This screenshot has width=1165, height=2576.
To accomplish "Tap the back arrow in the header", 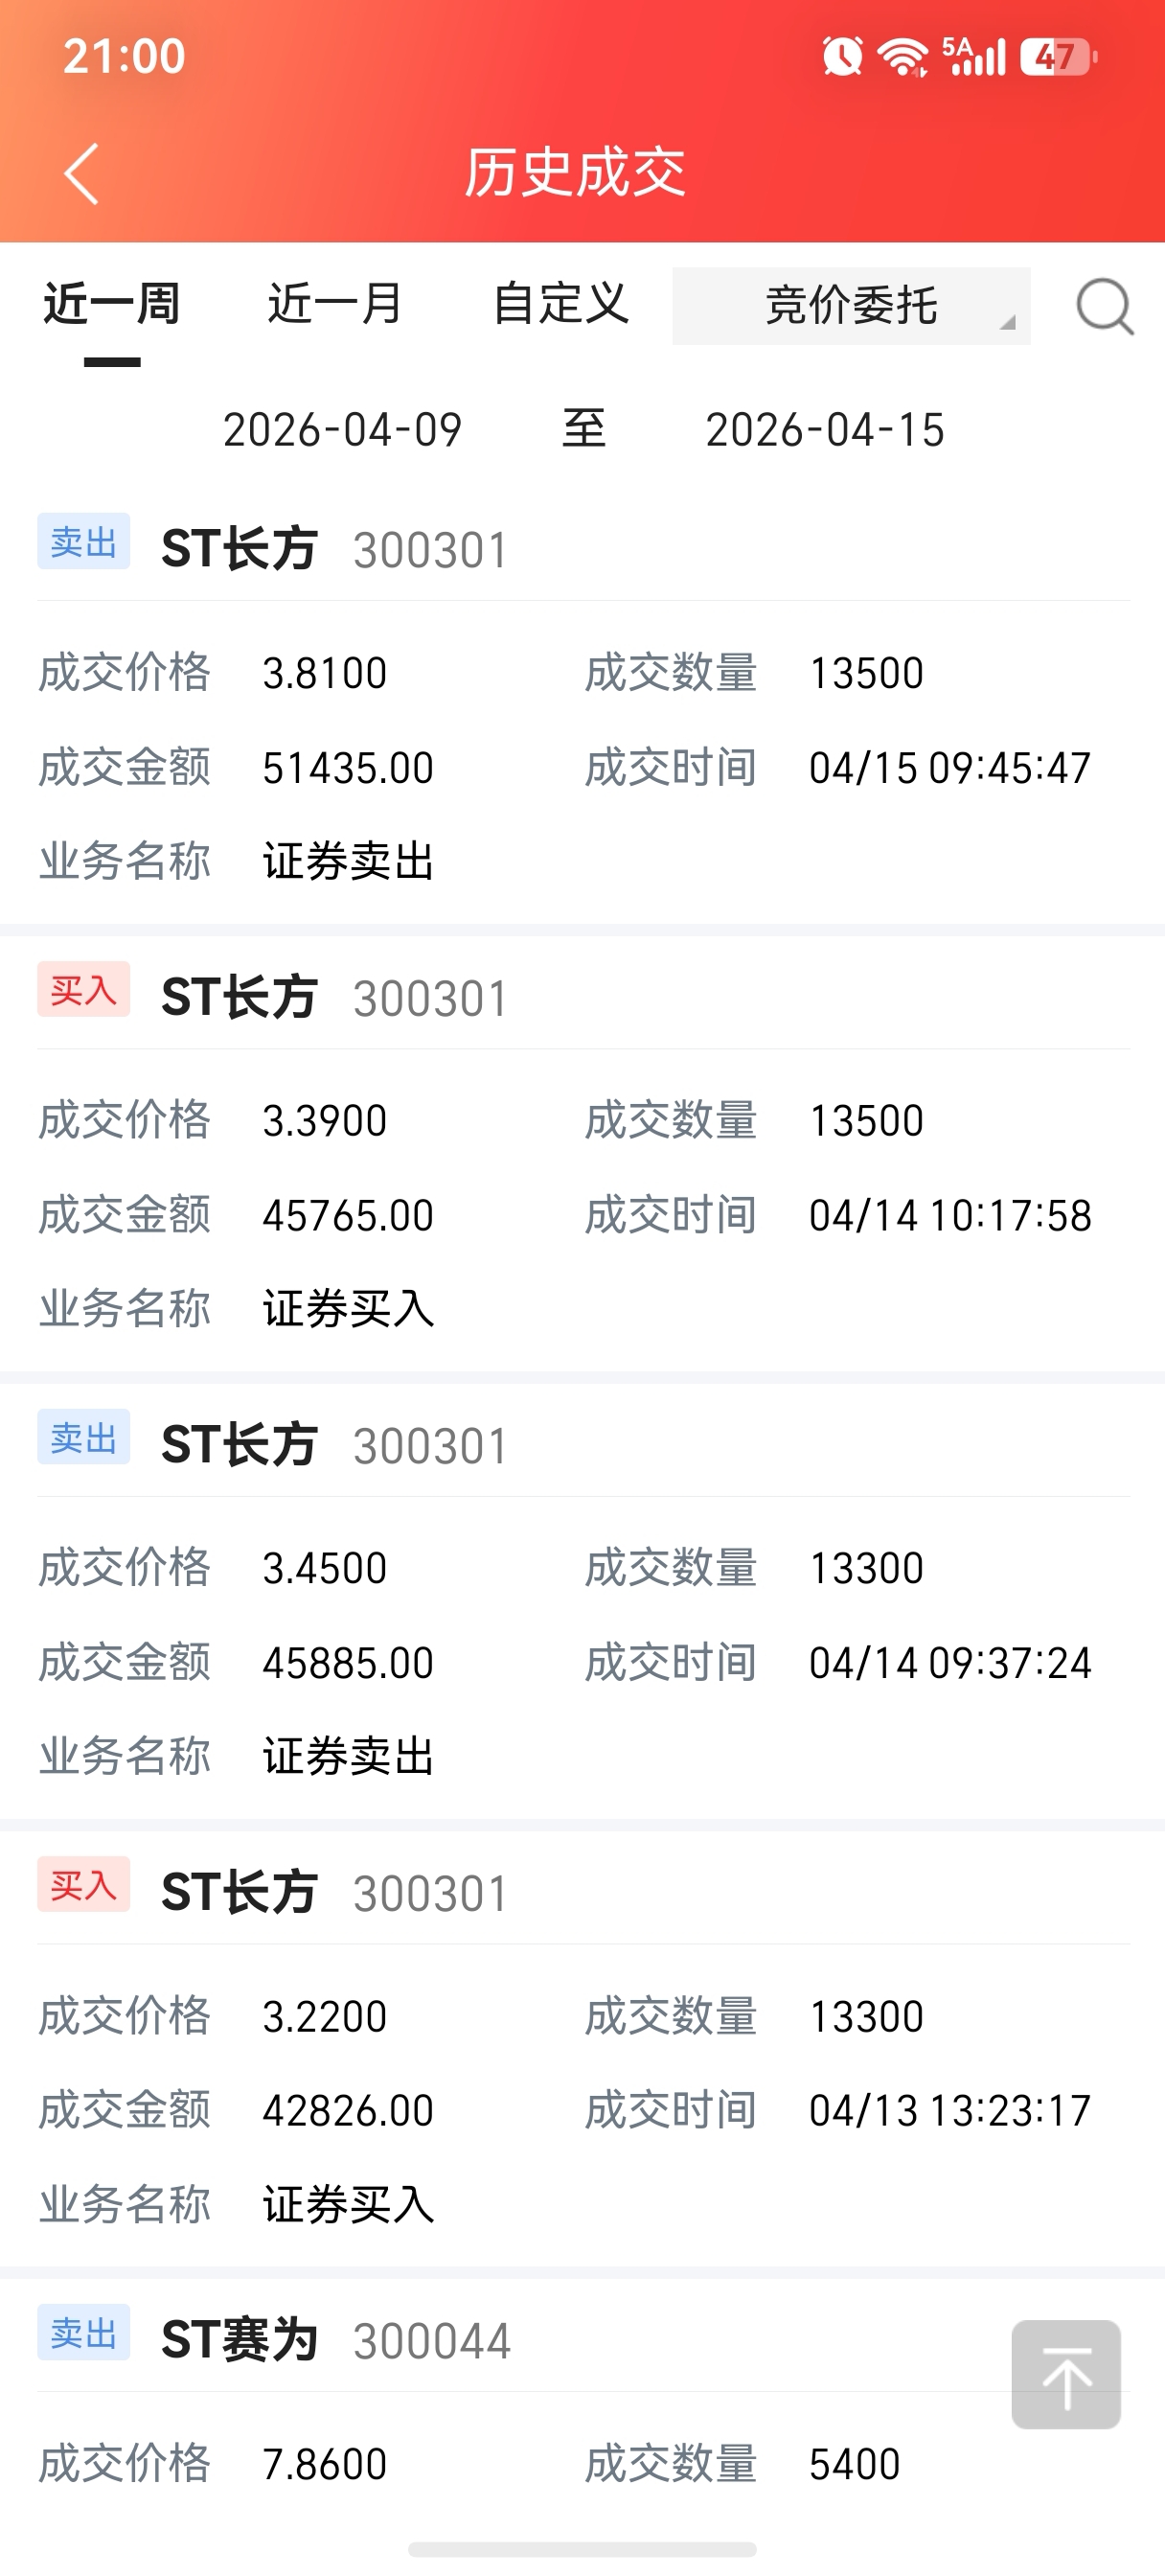I will [x=82, y=173].
